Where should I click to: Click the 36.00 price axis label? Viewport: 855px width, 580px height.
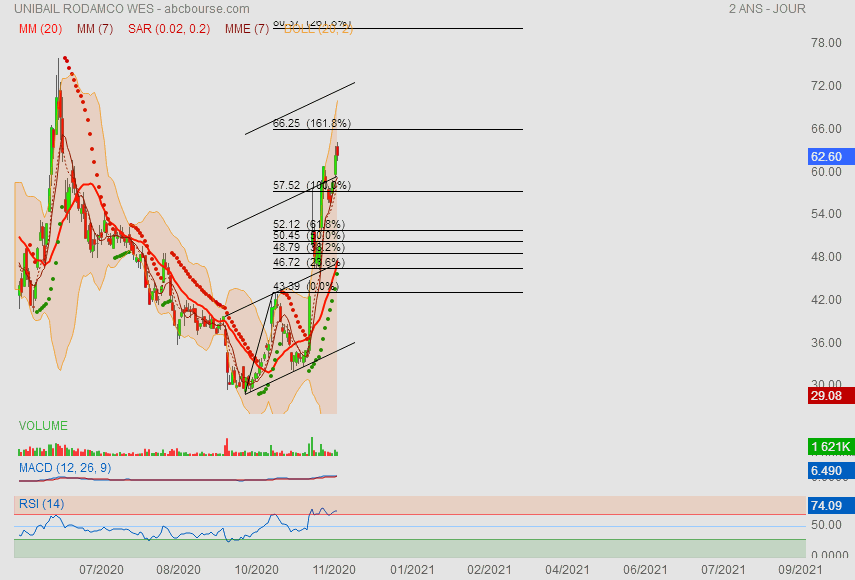pyautogui.click(x=826, y=343)
